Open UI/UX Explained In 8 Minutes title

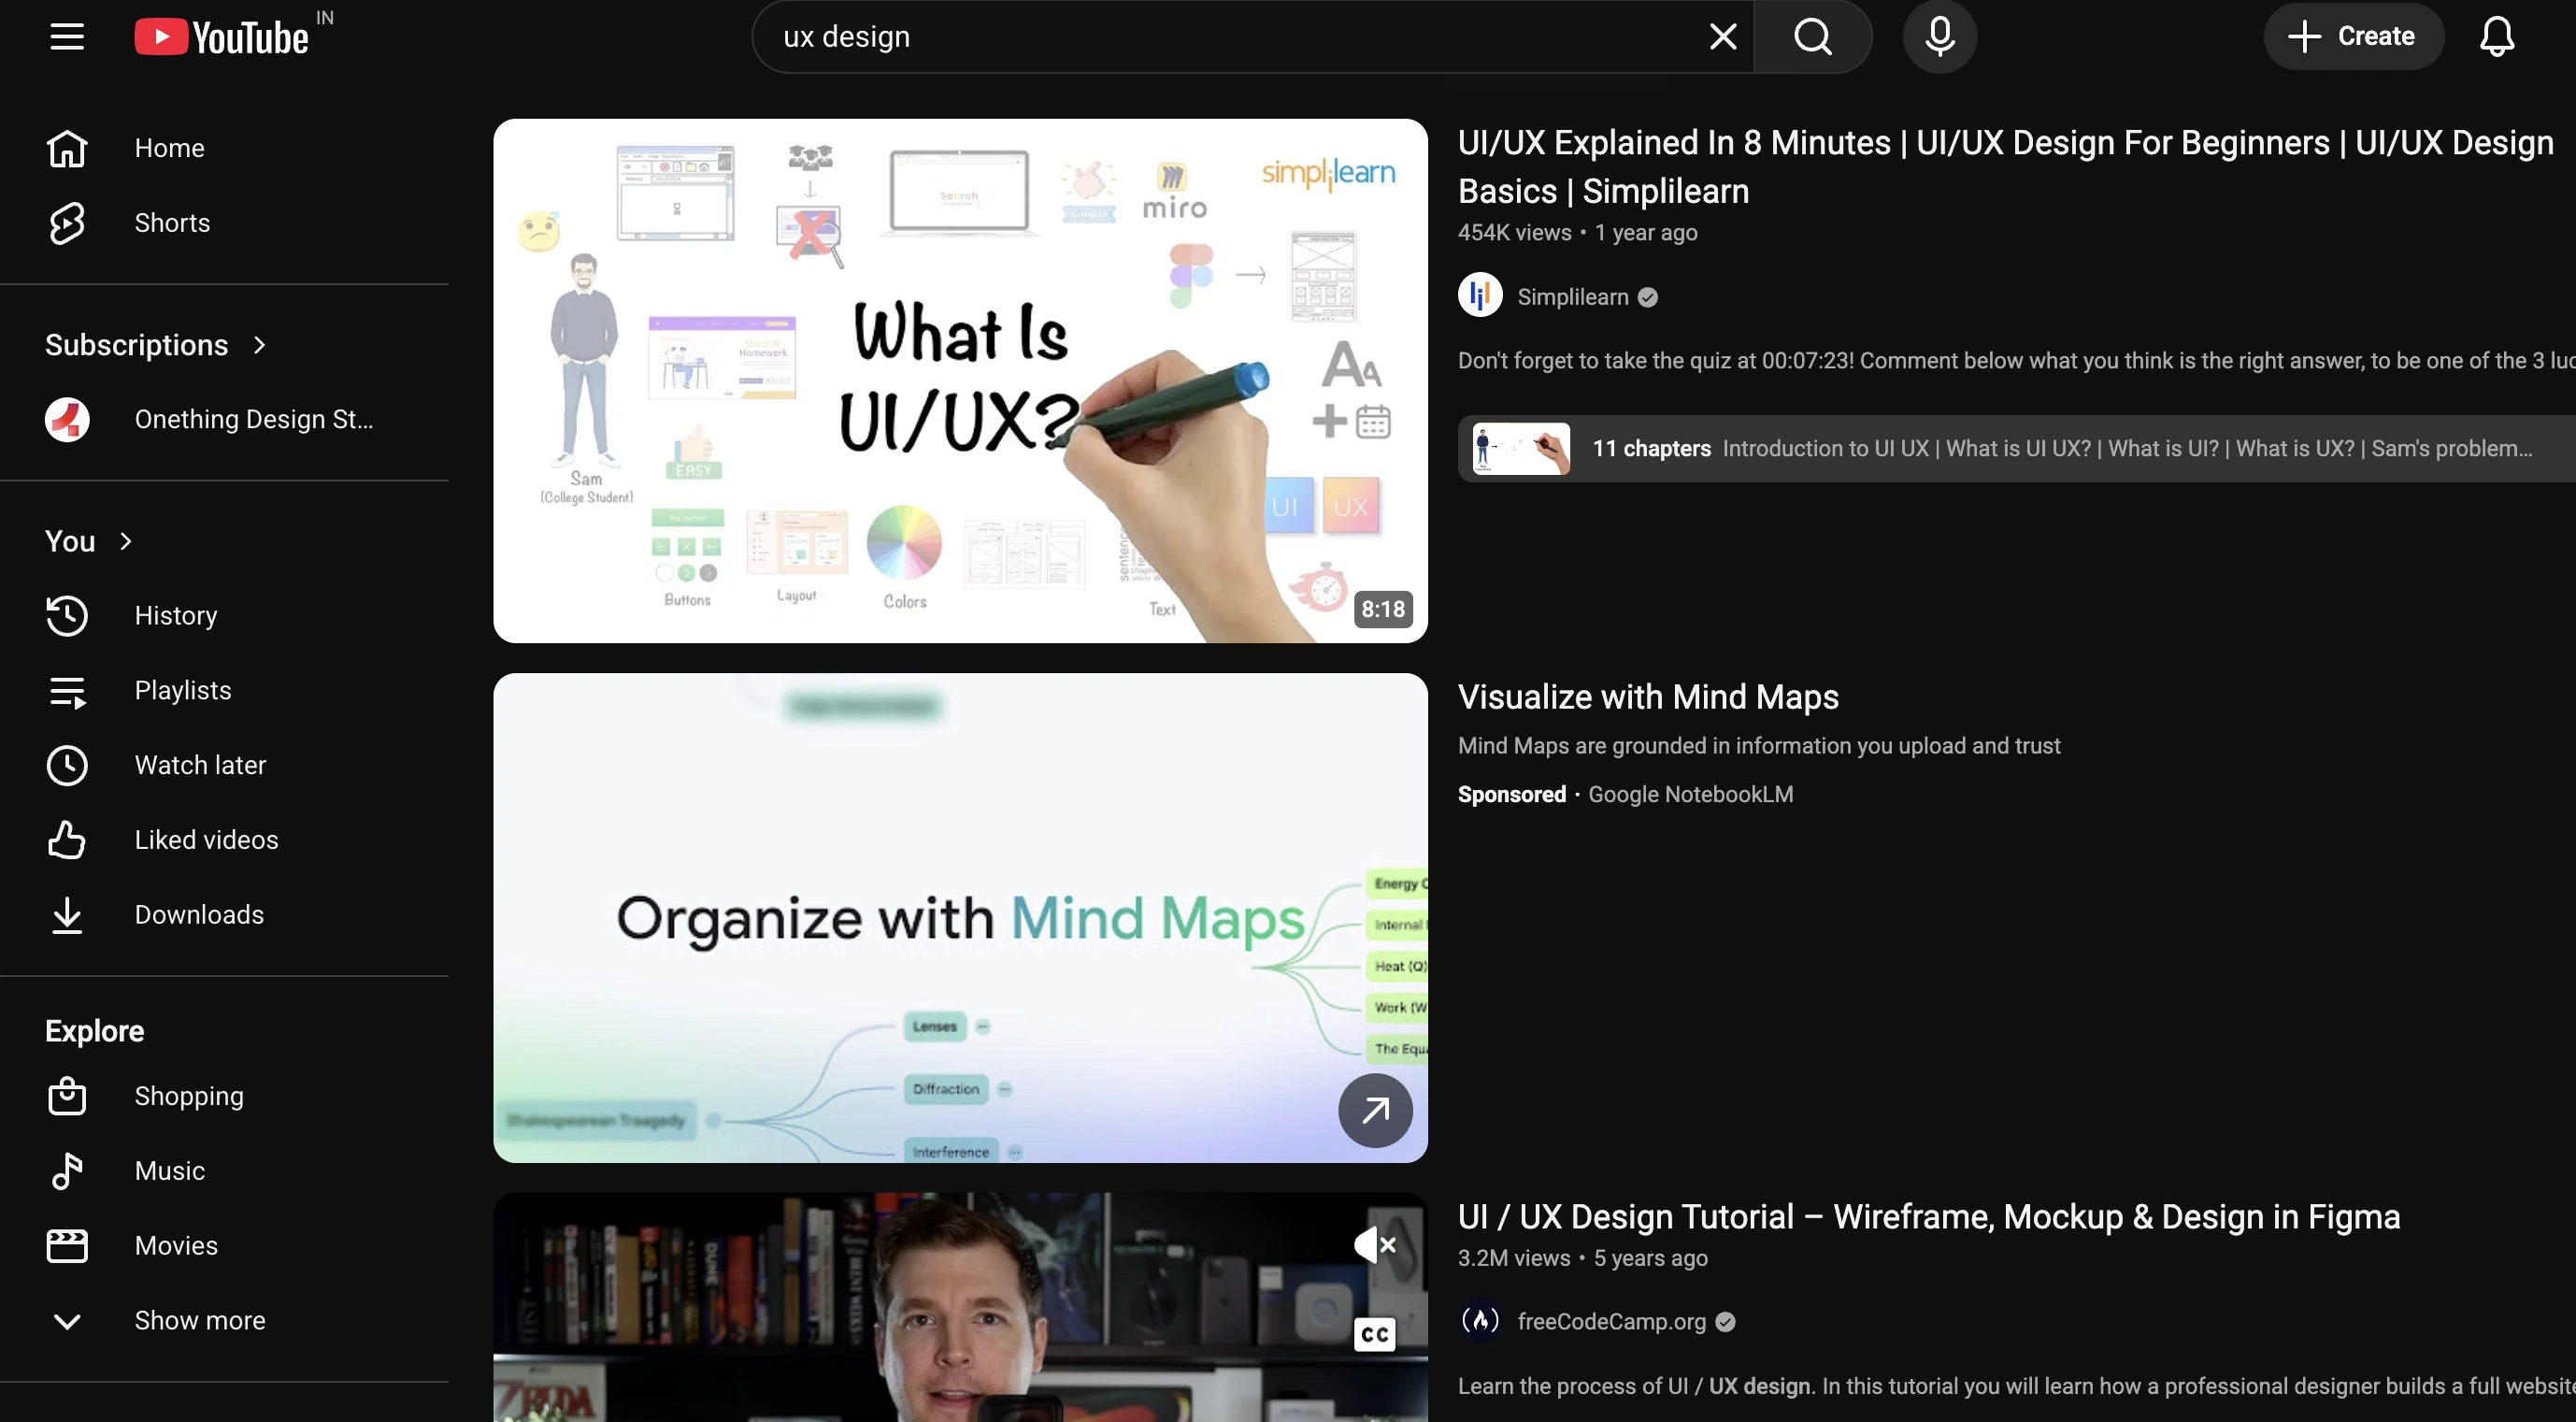(x=2006, y=167)
